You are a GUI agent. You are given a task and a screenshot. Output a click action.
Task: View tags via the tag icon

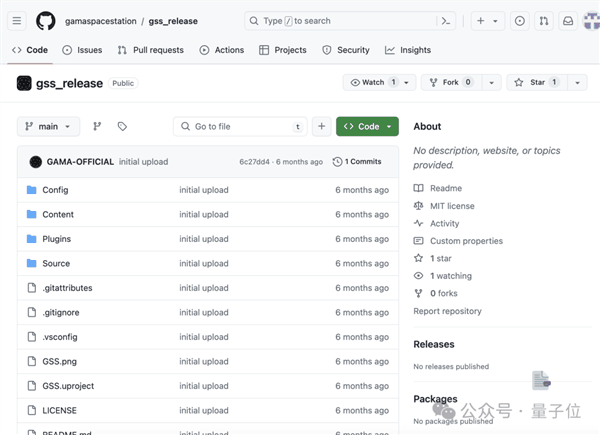[122, 127]
